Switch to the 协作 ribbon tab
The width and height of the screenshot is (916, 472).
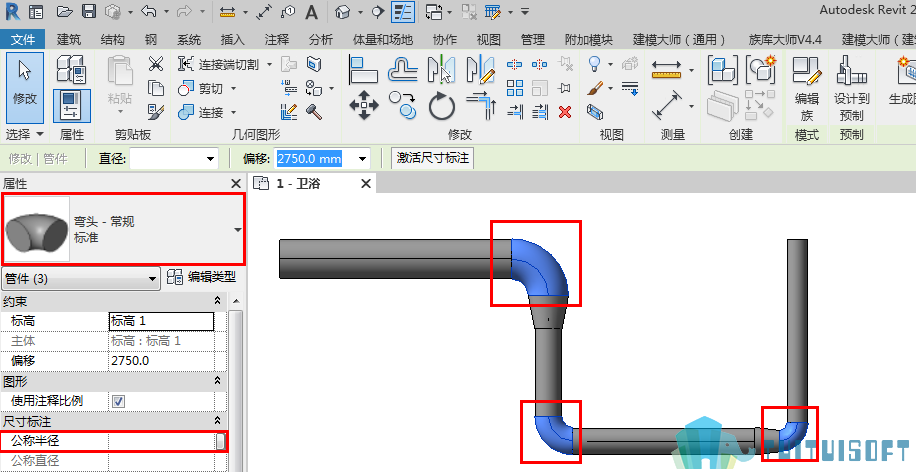pos(445,39)
